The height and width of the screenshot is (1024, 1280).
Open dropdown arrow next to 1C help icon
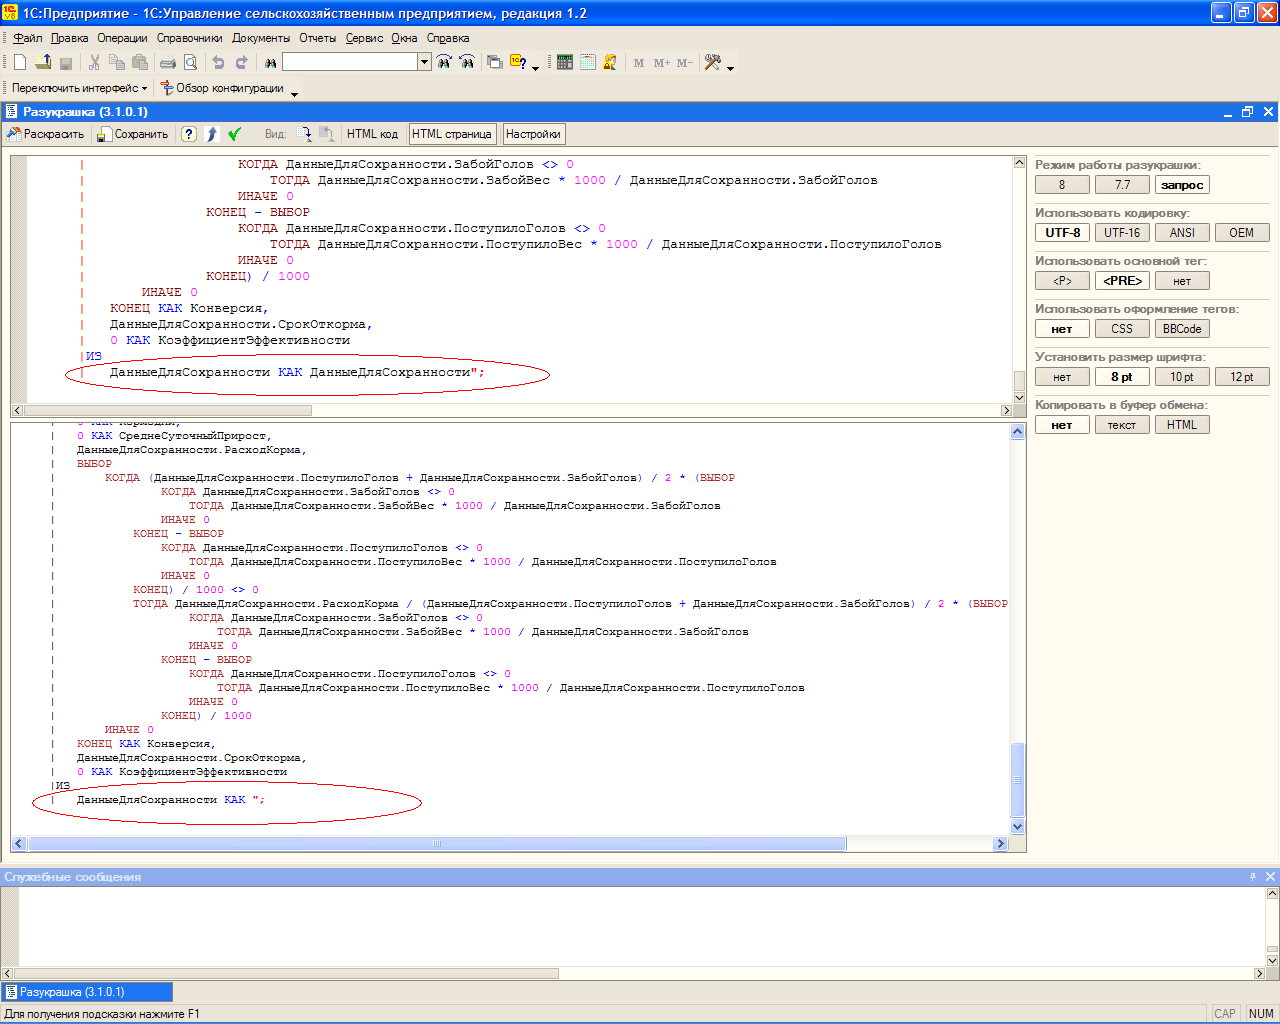click(x=536, y=67)
